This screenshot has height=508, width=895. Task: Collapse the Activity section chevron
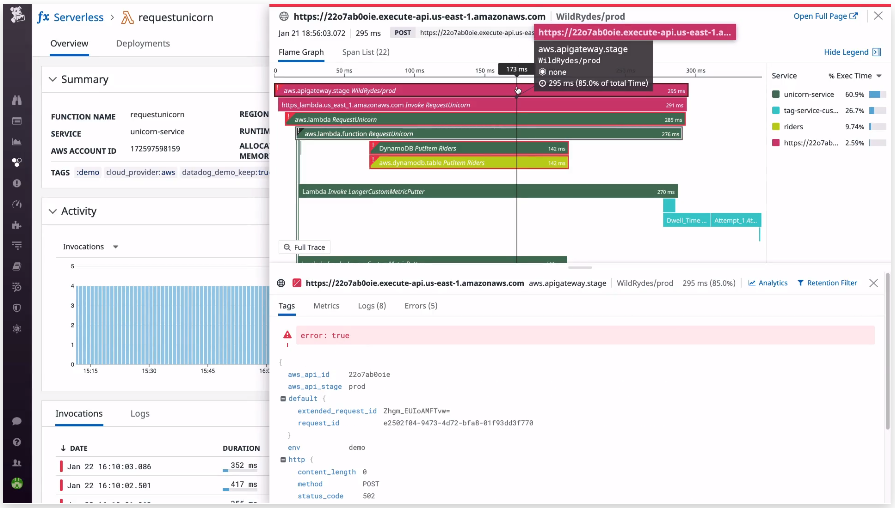(53, 211)
